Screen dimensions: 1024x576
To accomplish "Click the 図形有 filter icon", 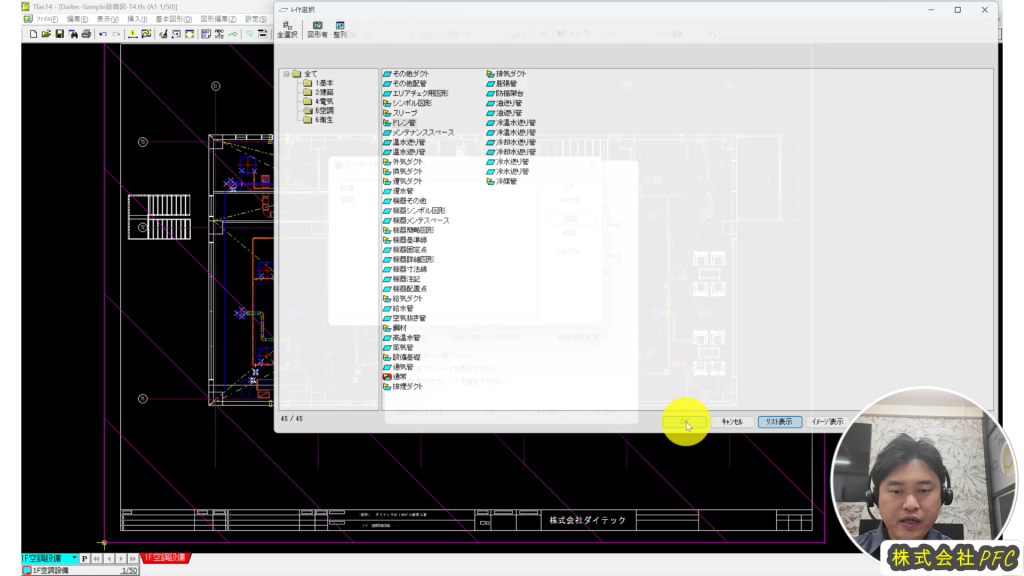I will (317, 28).
